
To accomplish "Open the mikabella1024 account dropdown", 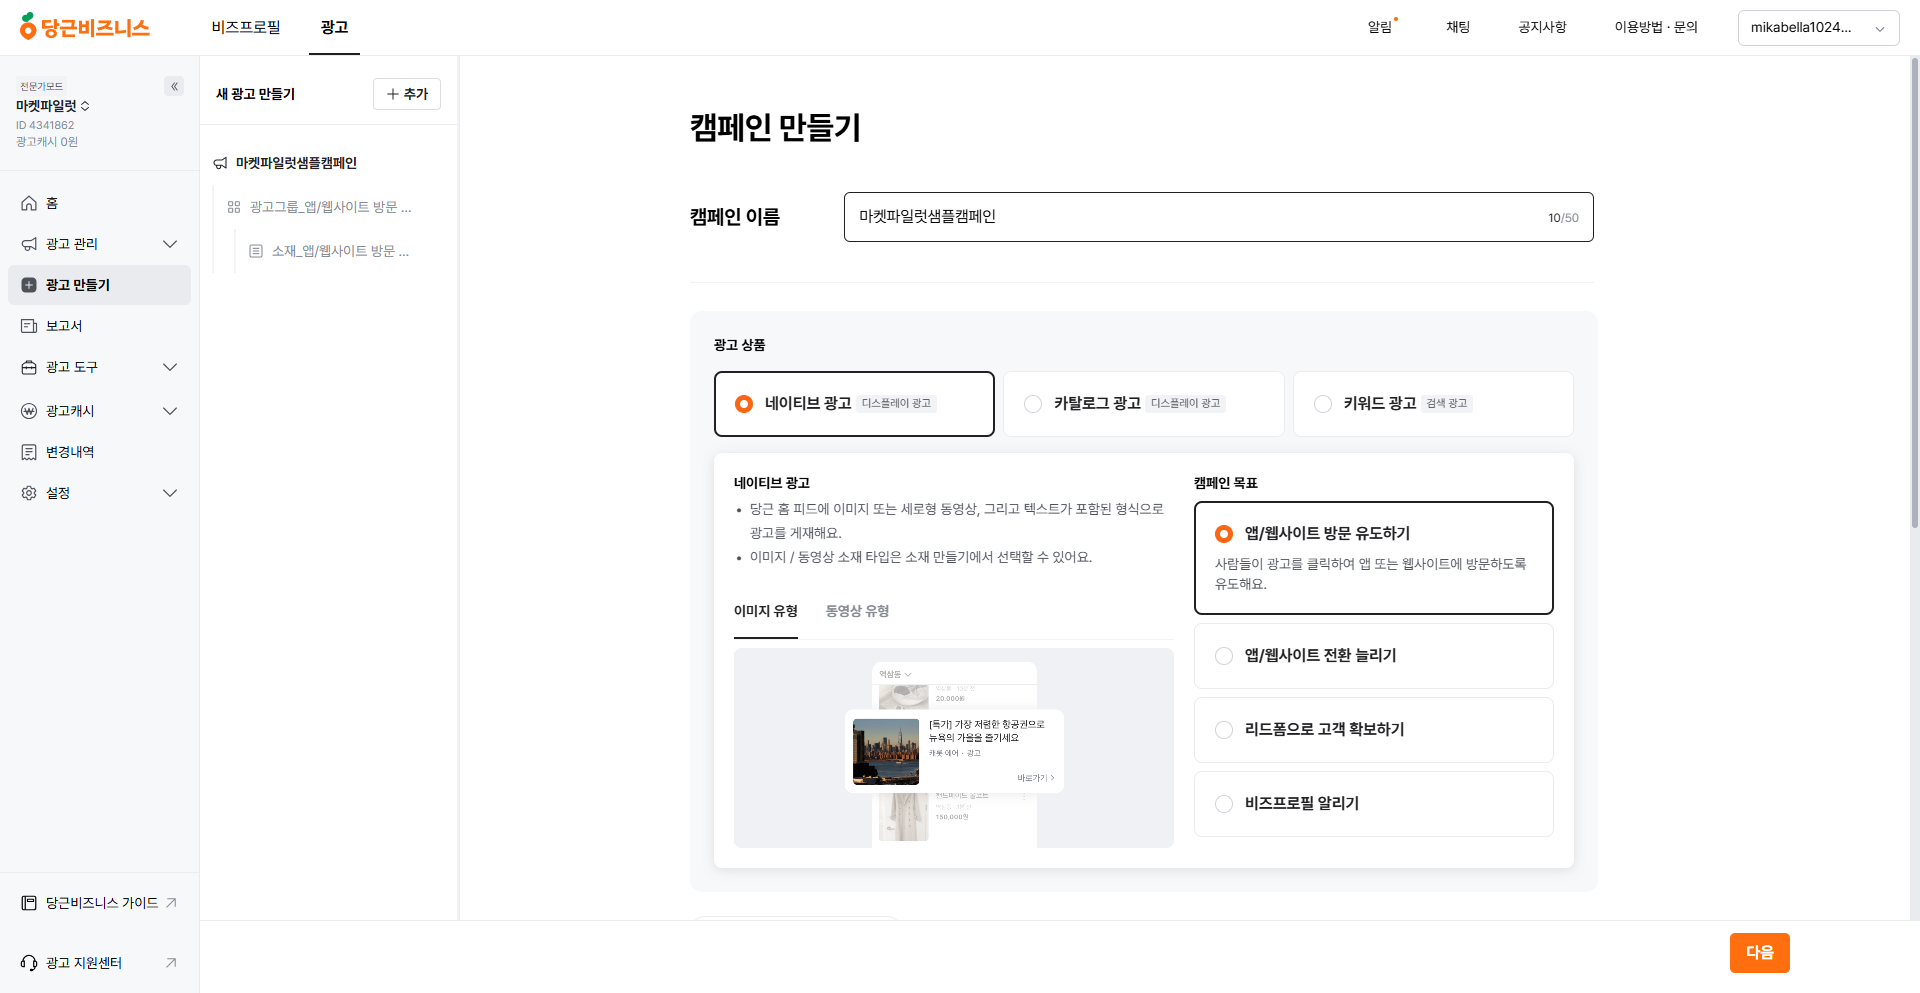I will click(x=1818, y=28).
